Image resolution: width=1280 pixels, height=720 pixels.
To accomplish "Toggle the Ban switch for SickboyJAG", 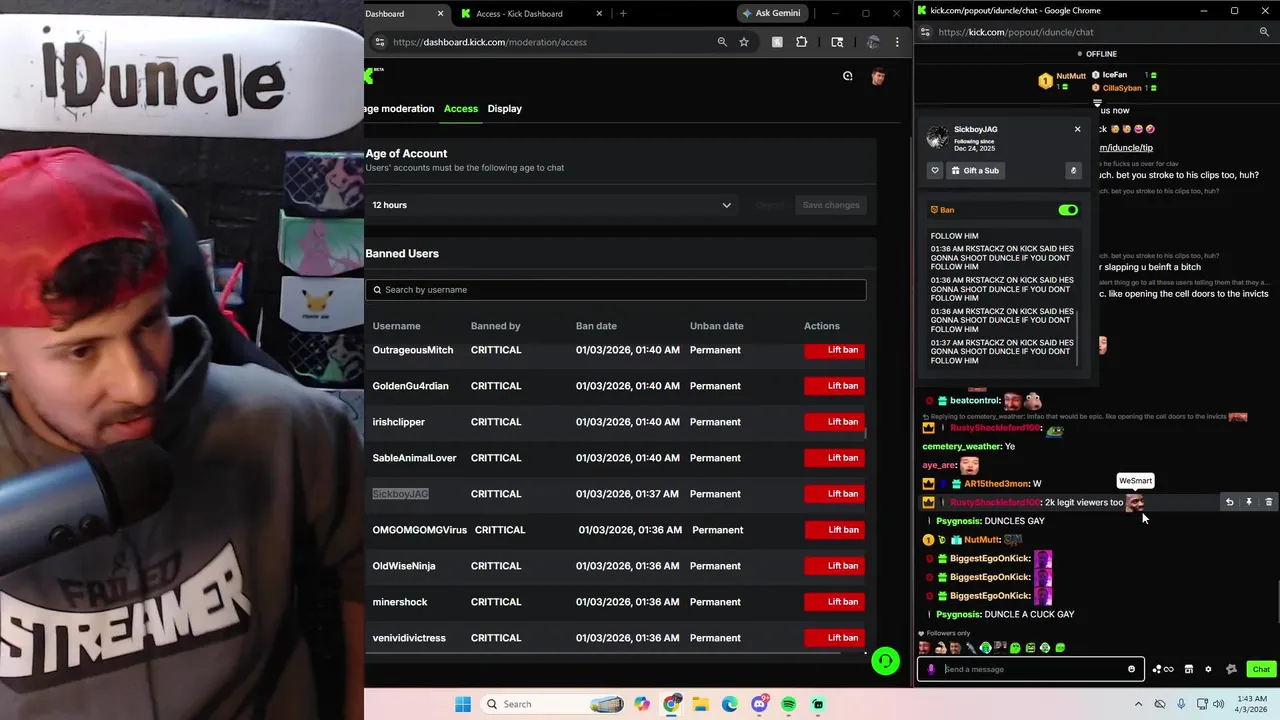I will pos(1068,210).
